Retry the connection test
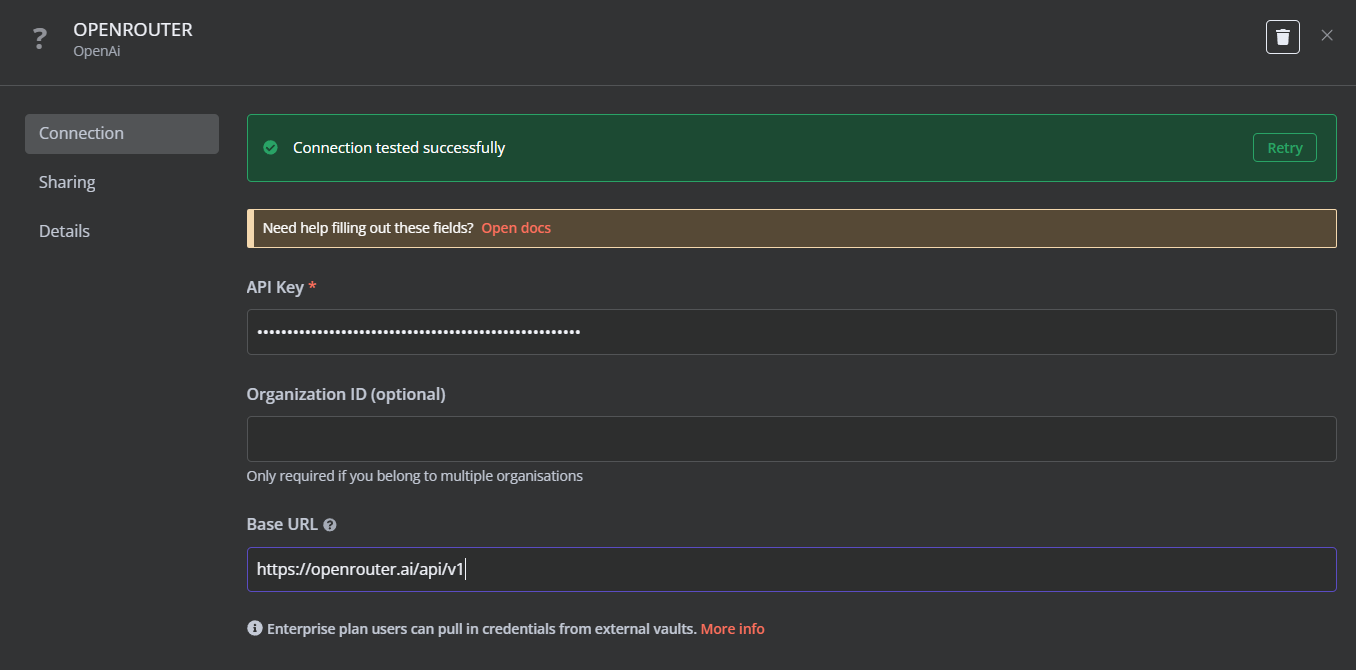 (x=1285, y=148)
